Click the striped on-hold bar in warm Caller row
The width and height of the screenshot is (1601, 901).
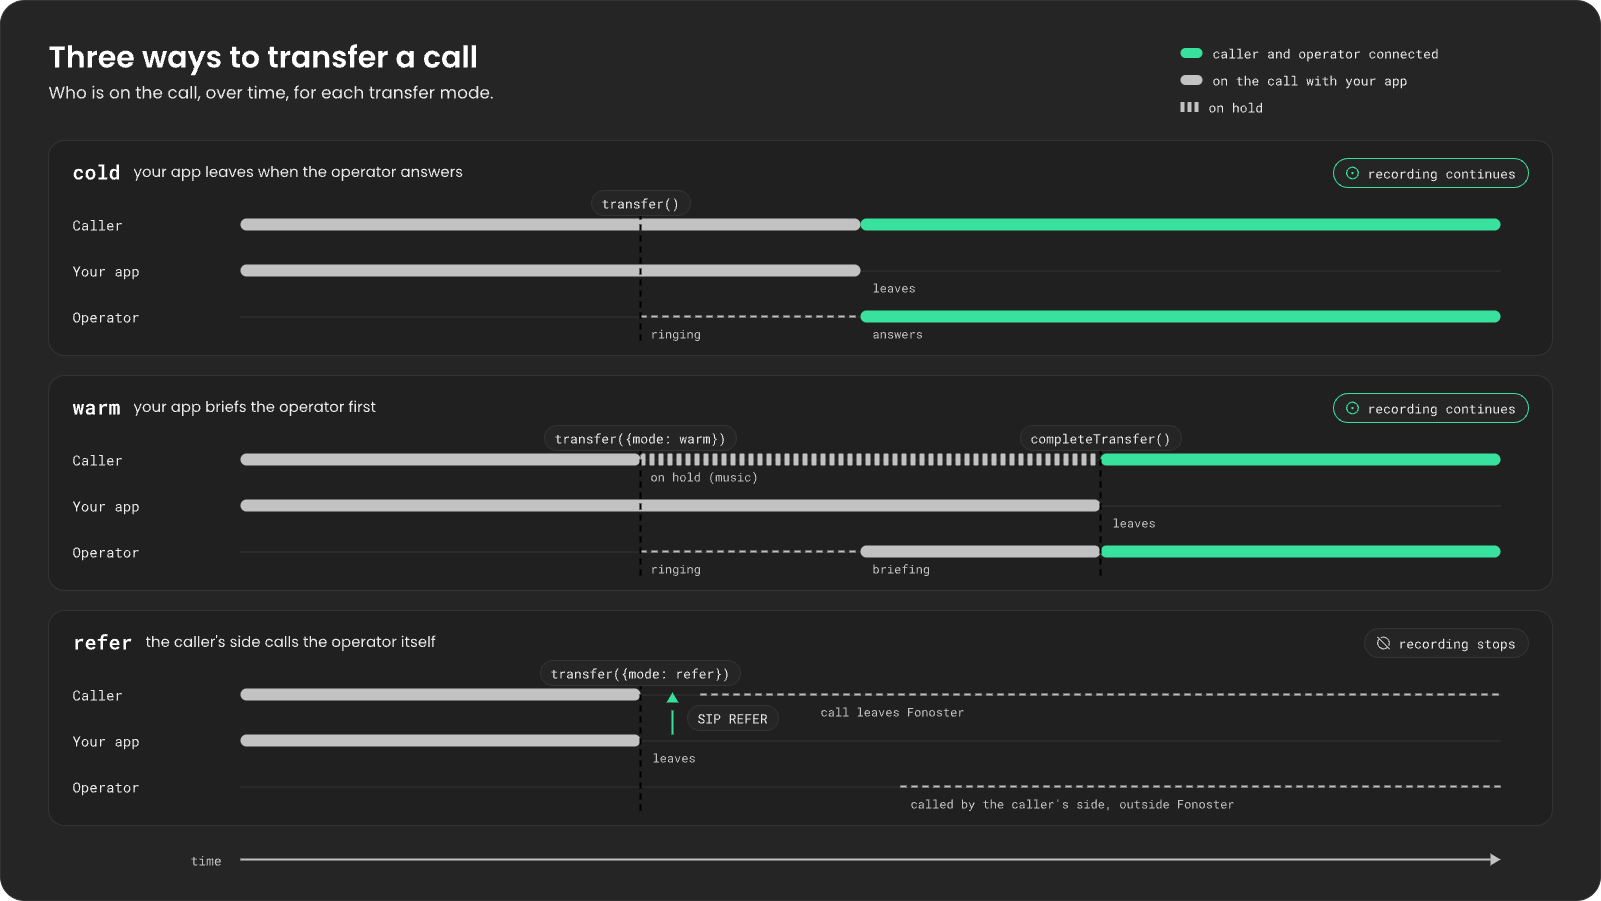pyautogui.click(x=870, y=460)
